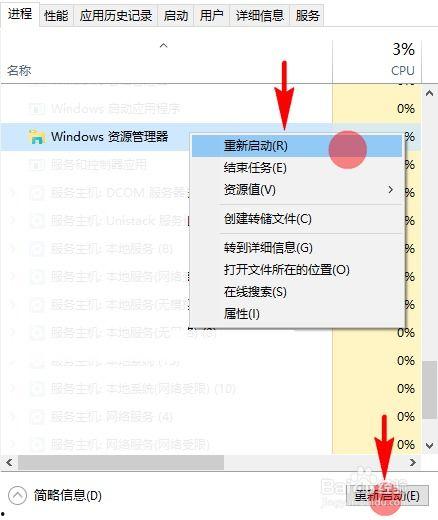Click the Windows 资源管理器 folder icon
Viewport: 438px width, 520px height.
[37, 137]
